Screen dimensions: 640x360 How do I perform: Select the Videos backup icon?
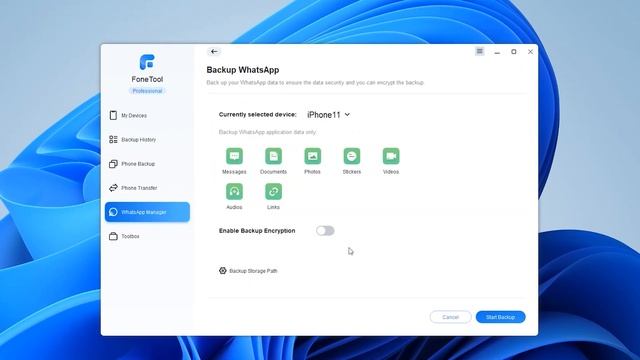pos(391,156)
